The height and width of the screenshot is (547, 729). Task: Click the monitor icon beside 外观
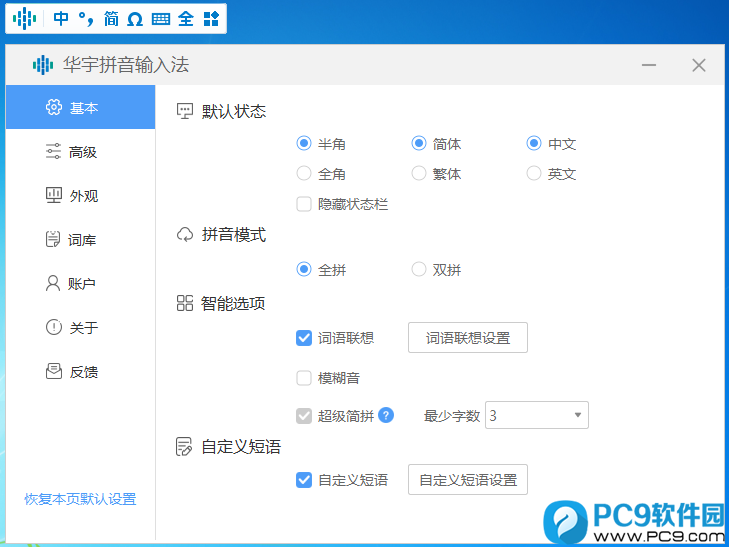tap(53, 195)
